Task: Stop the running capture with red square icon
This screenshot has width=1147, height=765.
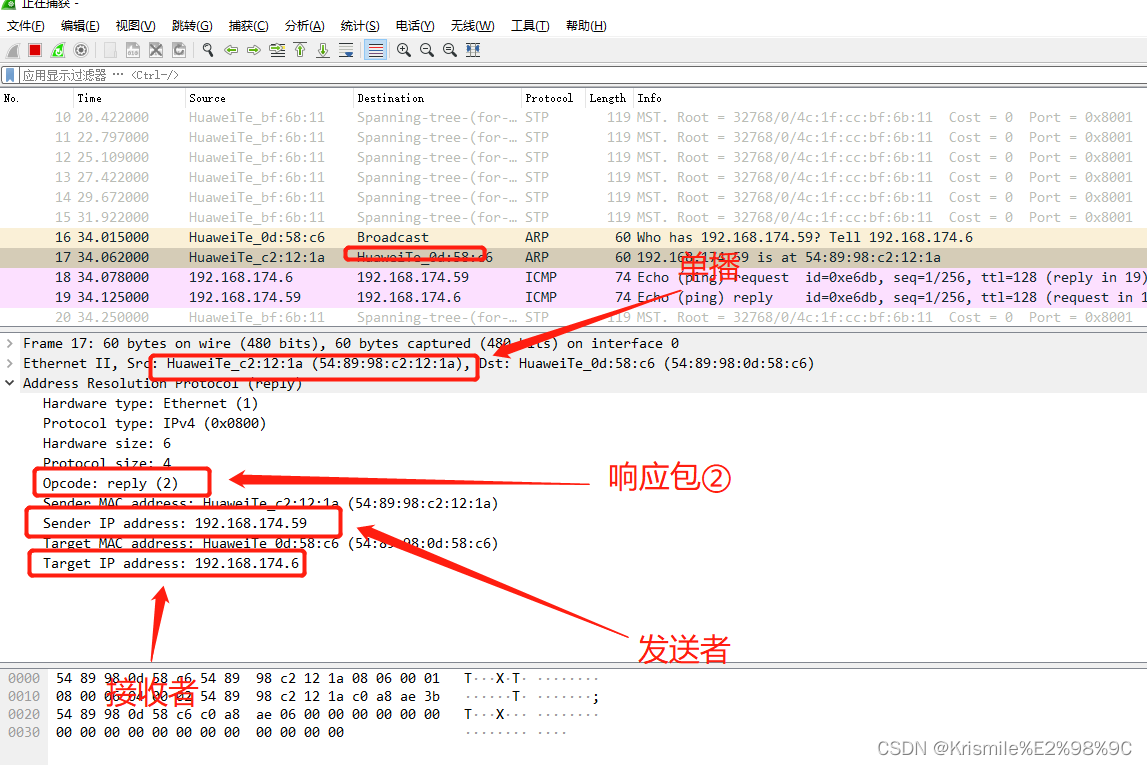Action: (x=34, y=49)
